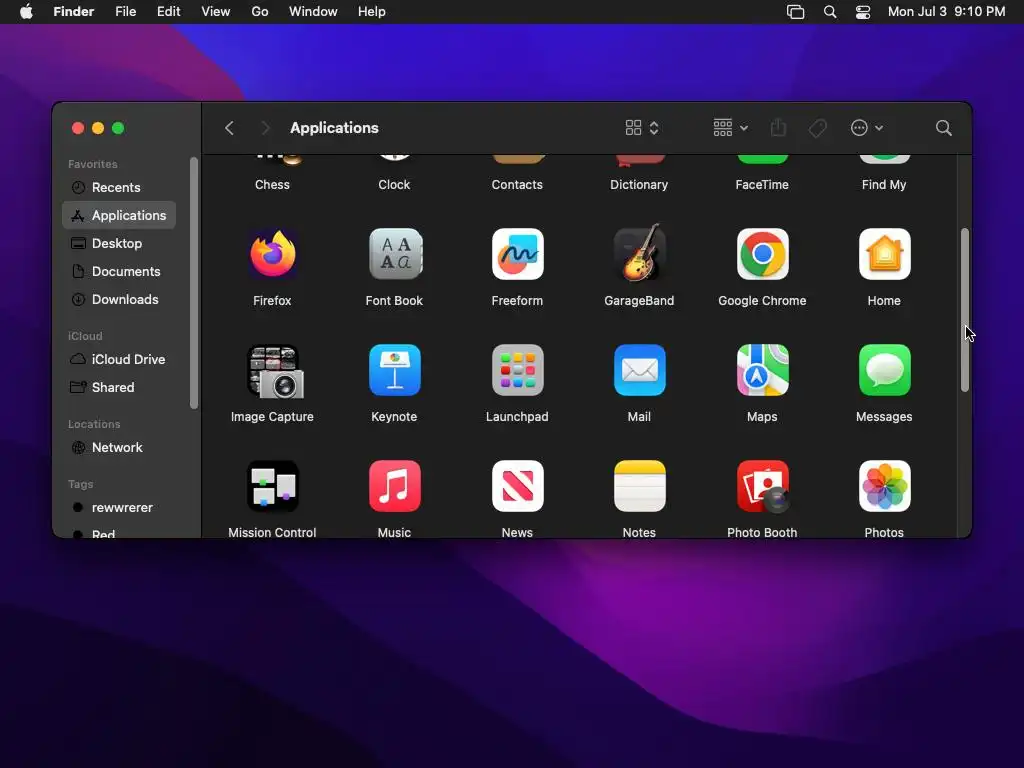The image size is (1024, 768).
Task: Select the Messages bubble icon
Action: tap(884, 370)
